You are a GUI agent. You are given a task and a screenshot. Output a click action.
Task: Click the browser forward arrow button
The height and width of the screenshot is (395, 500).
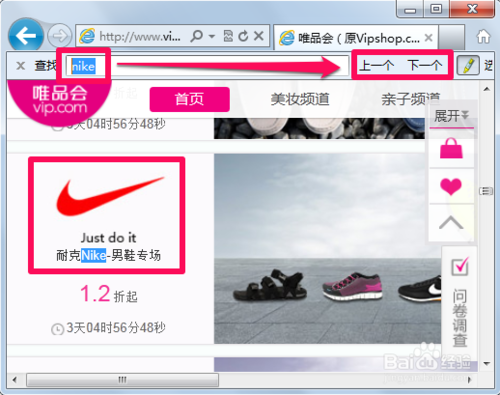point(60,36)
